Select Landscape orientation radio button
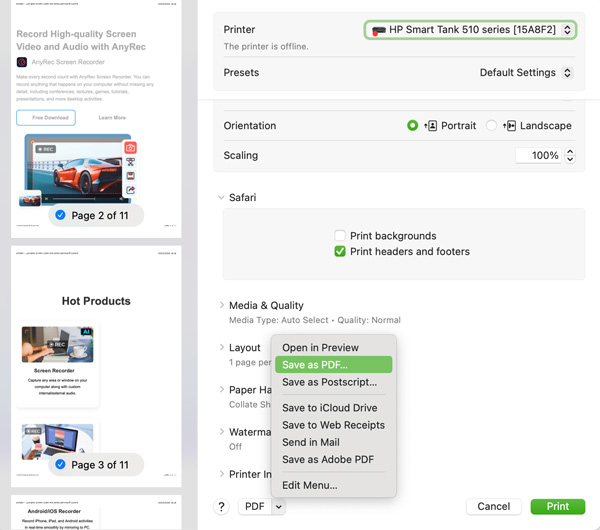This screenshot has width=600, height=530. pos(491,126)
